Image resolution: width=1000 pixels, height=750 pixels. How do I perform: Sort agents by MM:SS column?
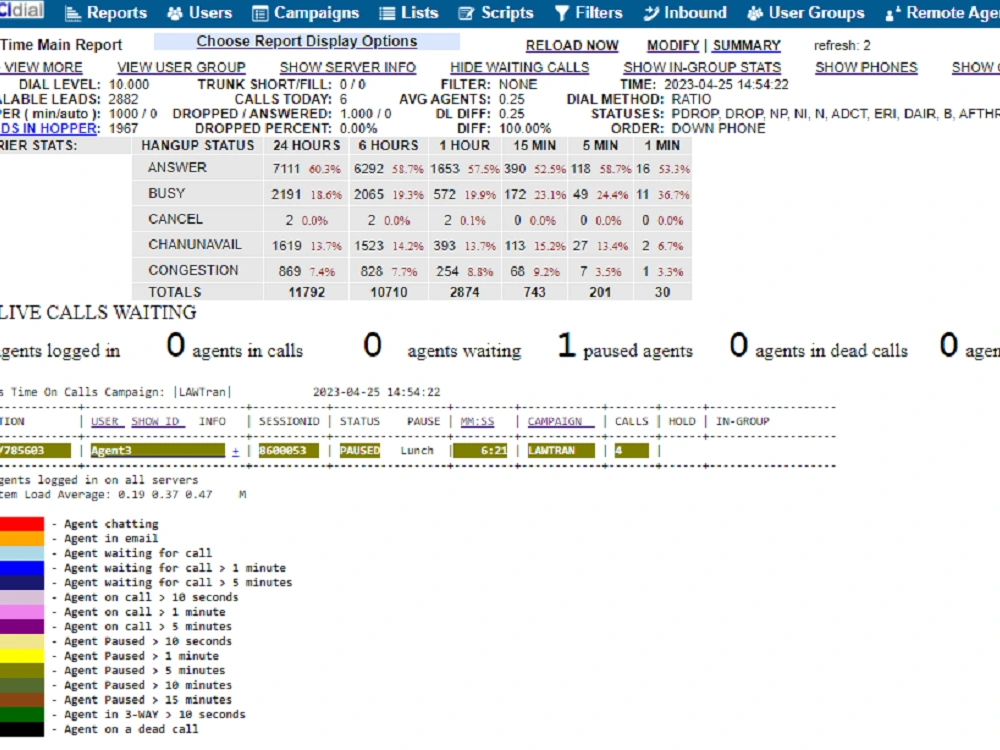pyautogui.click(x=477, y=422)
